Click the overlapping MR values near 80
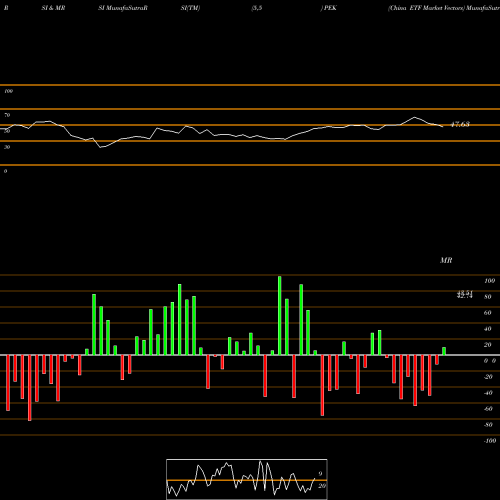 (465, 294)
